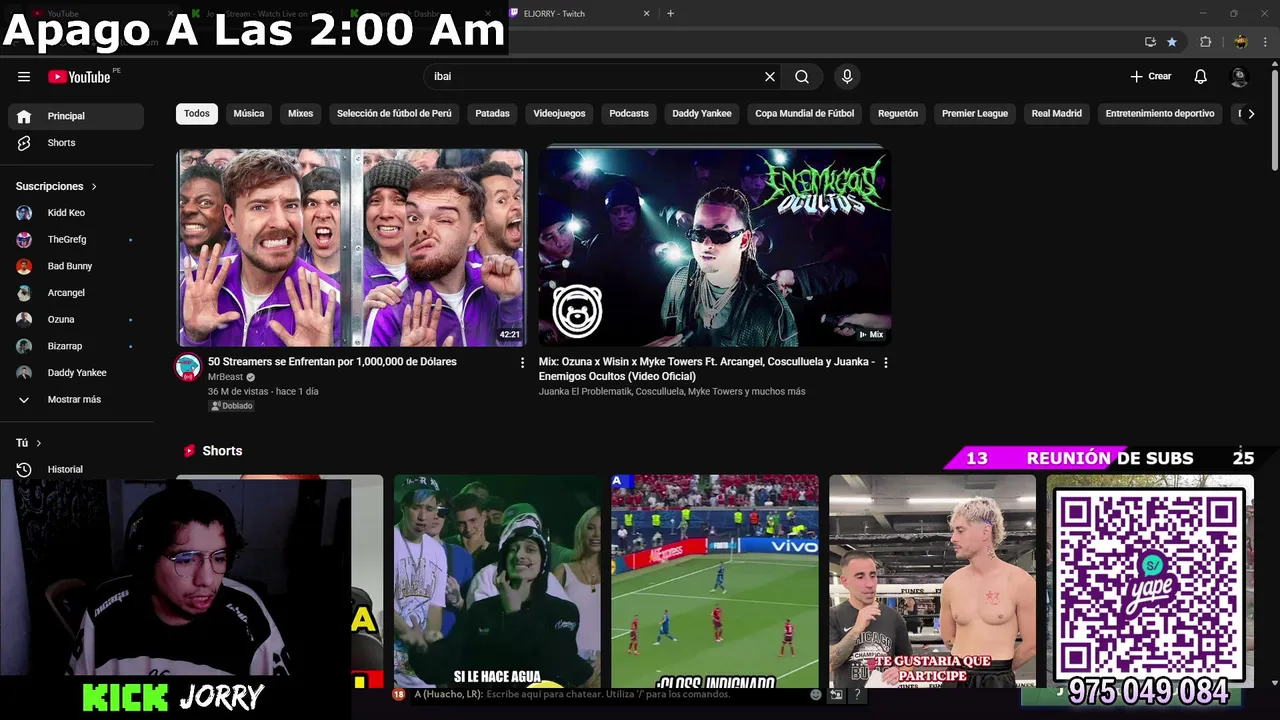The height and width of the screenshot is (720, 1280).
Task: Expand the Suscripciones section chevron
Action: point(94,187)
